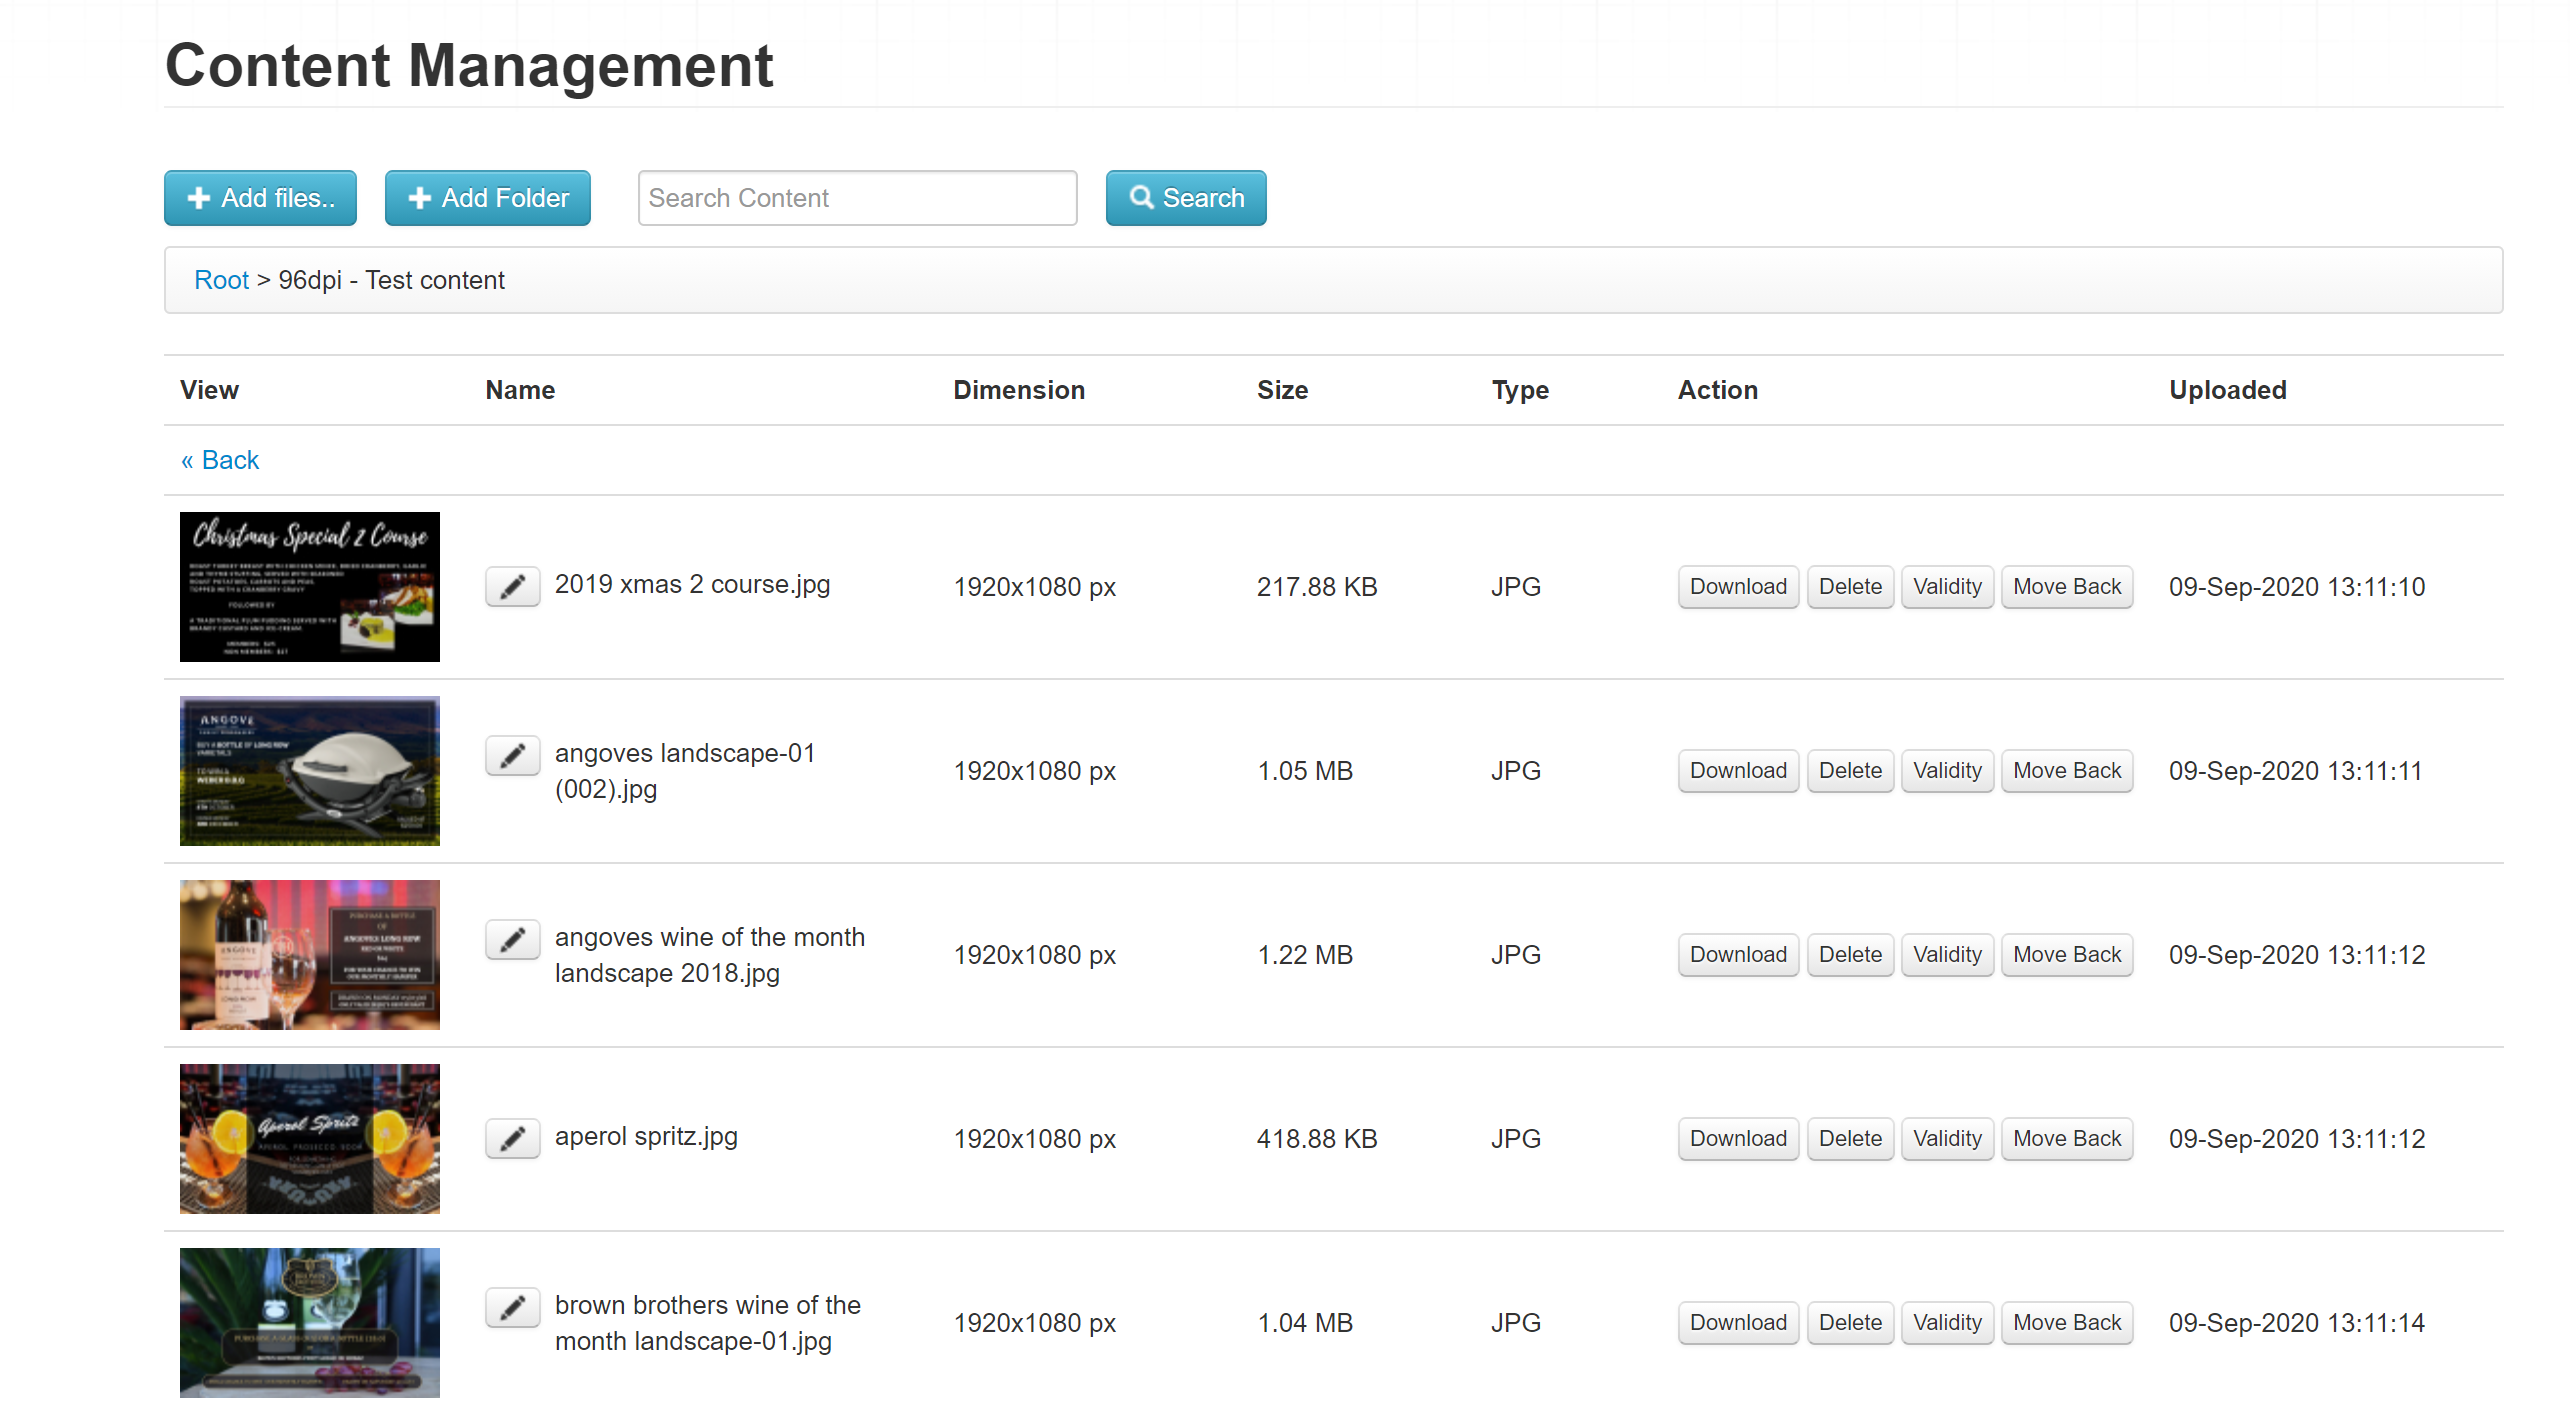Click the rename pencil icon beside angoves landscape-01 (002).jpg
The image size is (2570, 1408).
(x=512, y=755)
